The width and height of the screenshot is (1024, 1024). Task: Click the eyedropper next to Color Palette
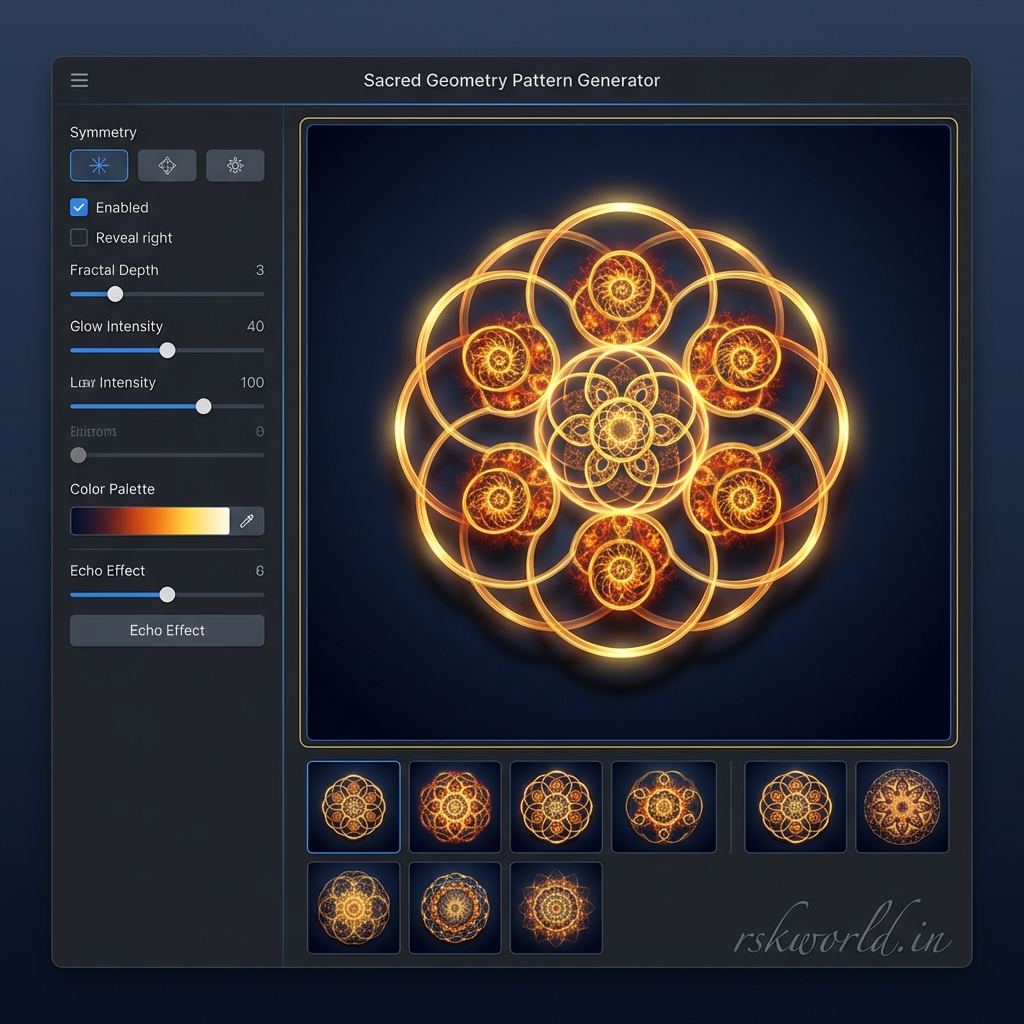click(x=247, y=520)
